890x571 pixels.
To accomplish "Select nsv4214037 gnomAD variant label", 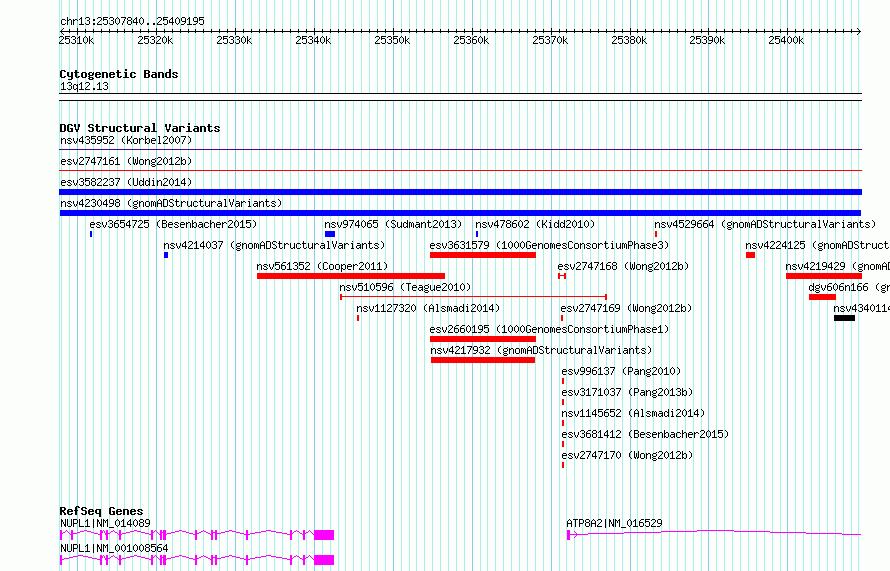I will 274,245.
